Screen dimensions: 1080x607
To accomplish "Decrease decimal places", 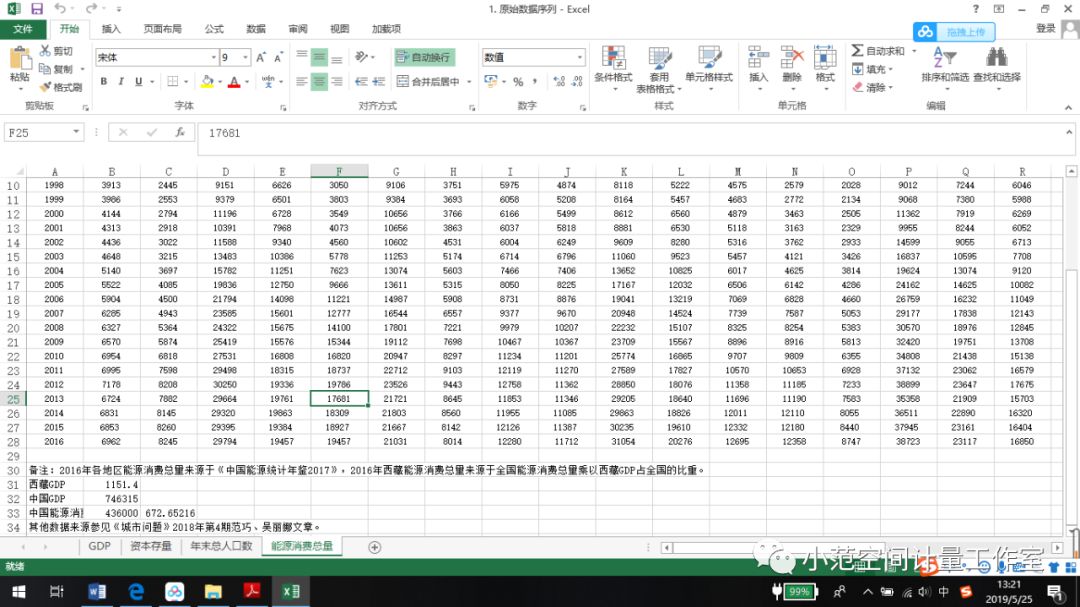I will tap(577, 81).
